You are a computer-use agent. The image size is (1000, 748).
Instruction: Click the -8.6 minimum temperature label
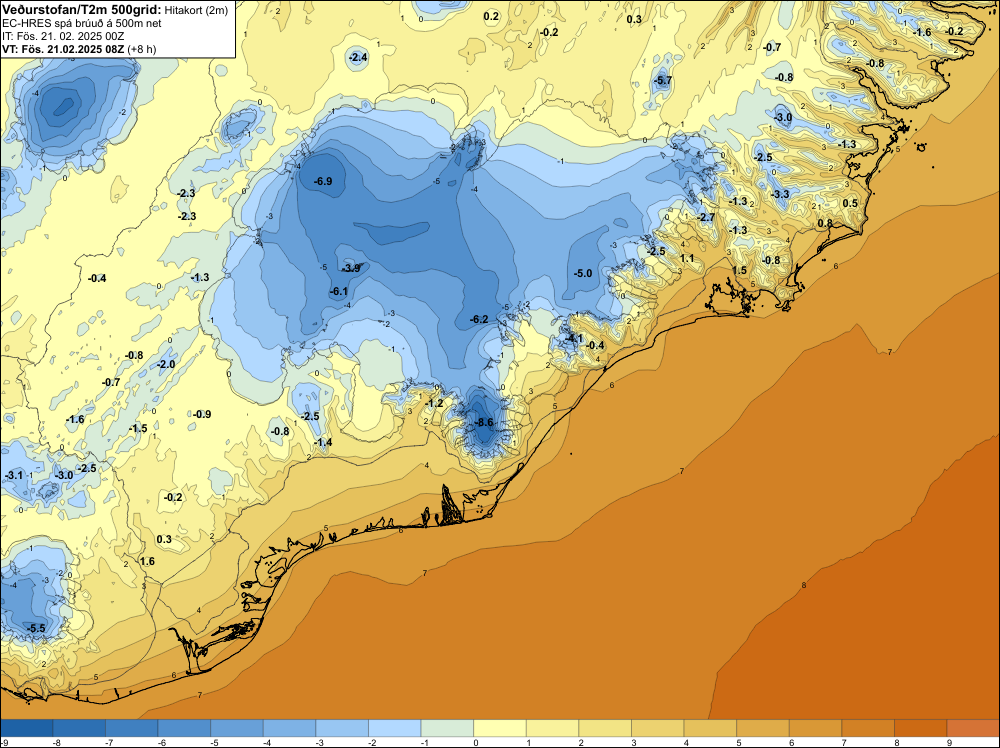pos(485,422)
